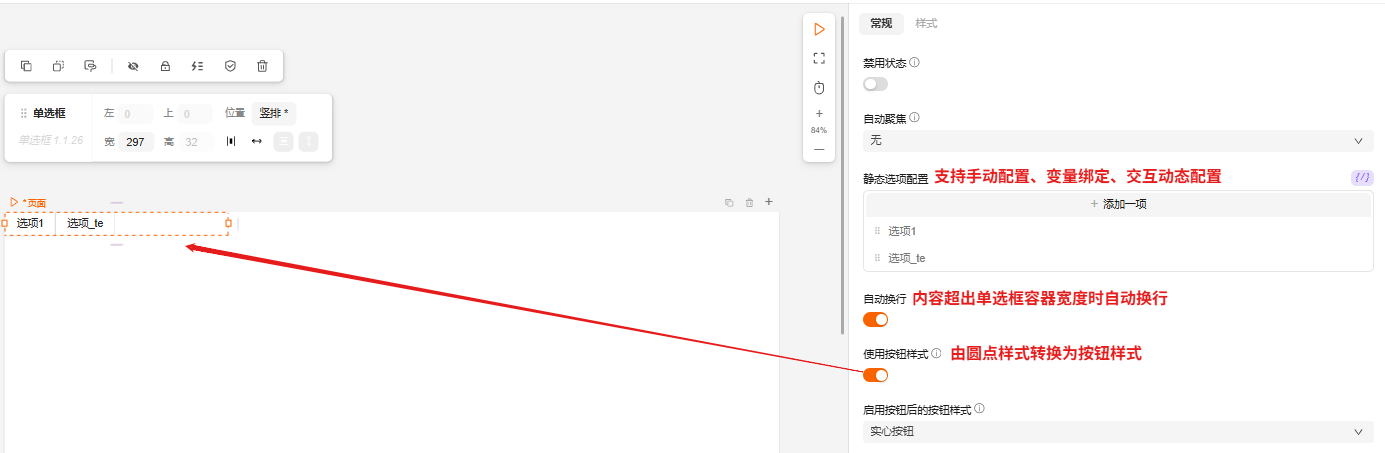Disable the 使用按钮样式 switch
This screenshot has width=1385, height=453.
(875, 375)
